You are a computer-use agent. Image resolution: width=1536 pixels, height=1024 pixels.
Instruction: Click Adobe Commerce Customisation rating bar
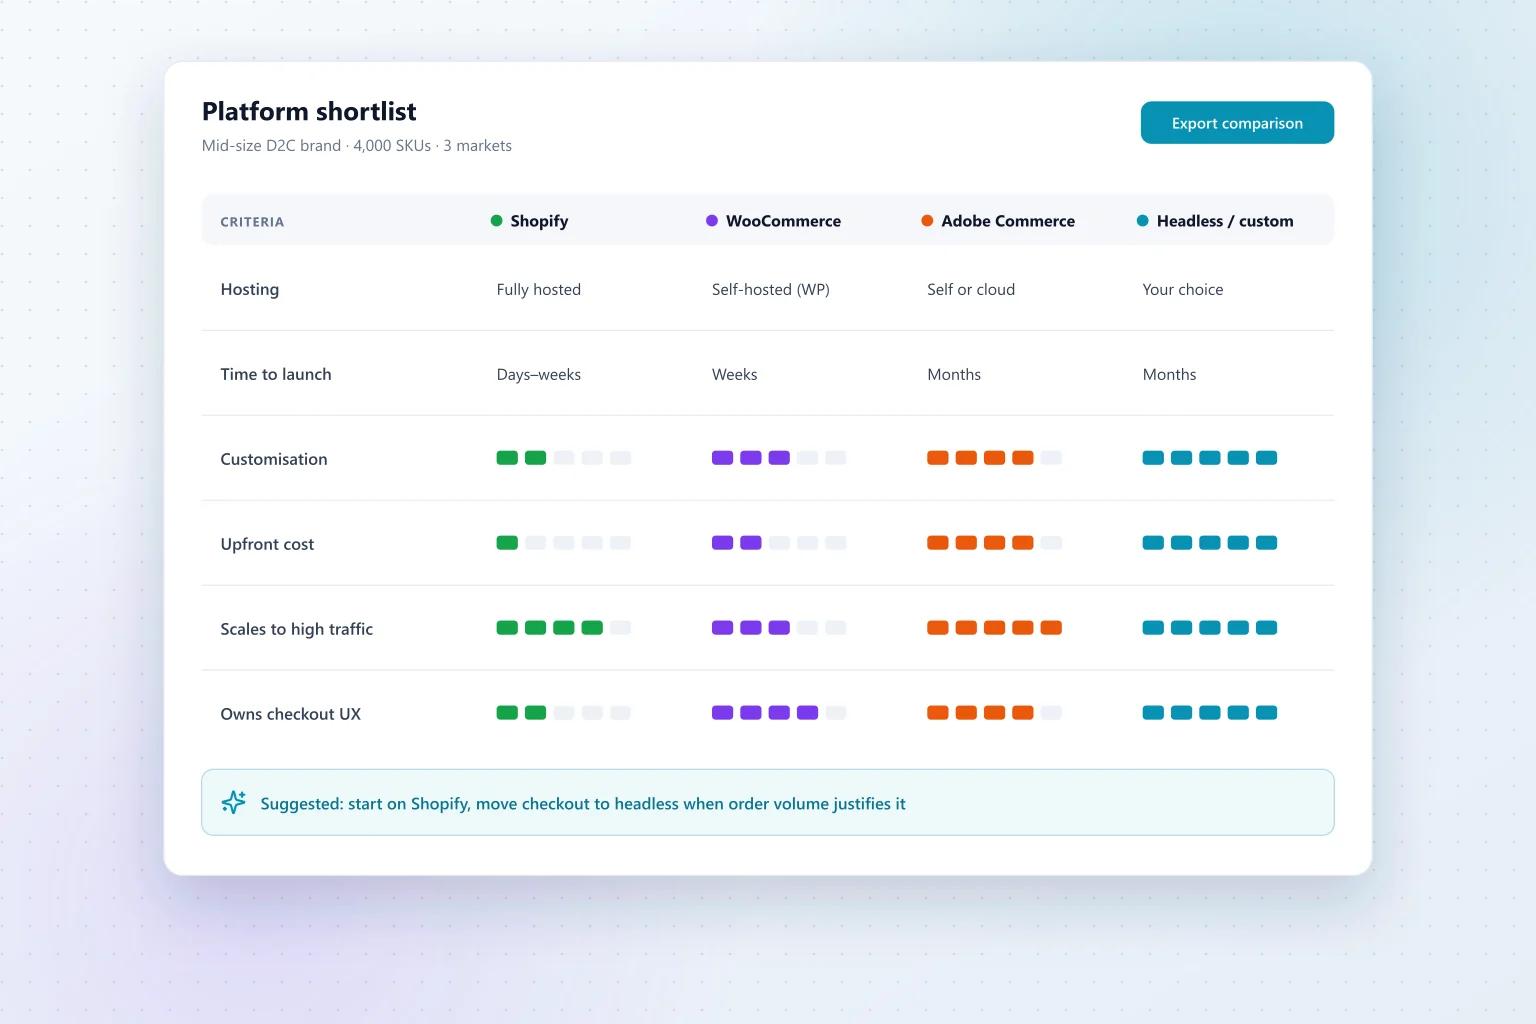tap(994, 458)
